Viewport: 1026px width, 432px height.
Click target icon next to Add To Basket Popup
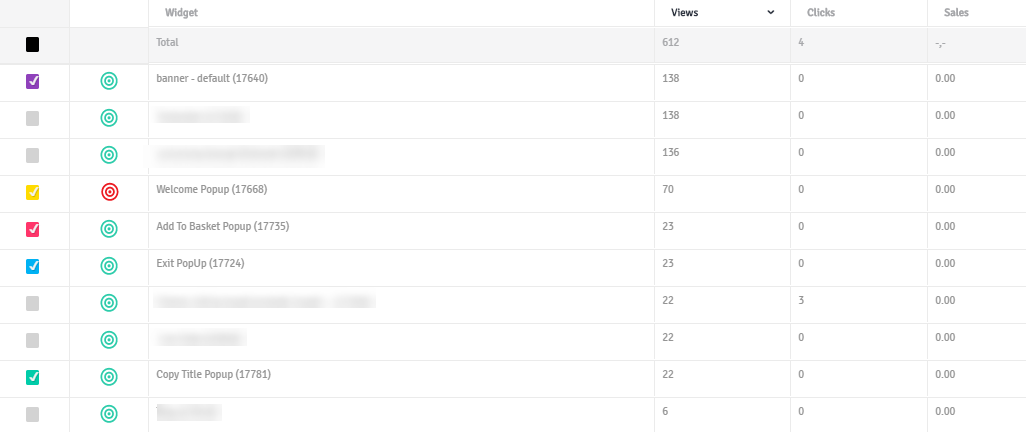pos(109,229)
